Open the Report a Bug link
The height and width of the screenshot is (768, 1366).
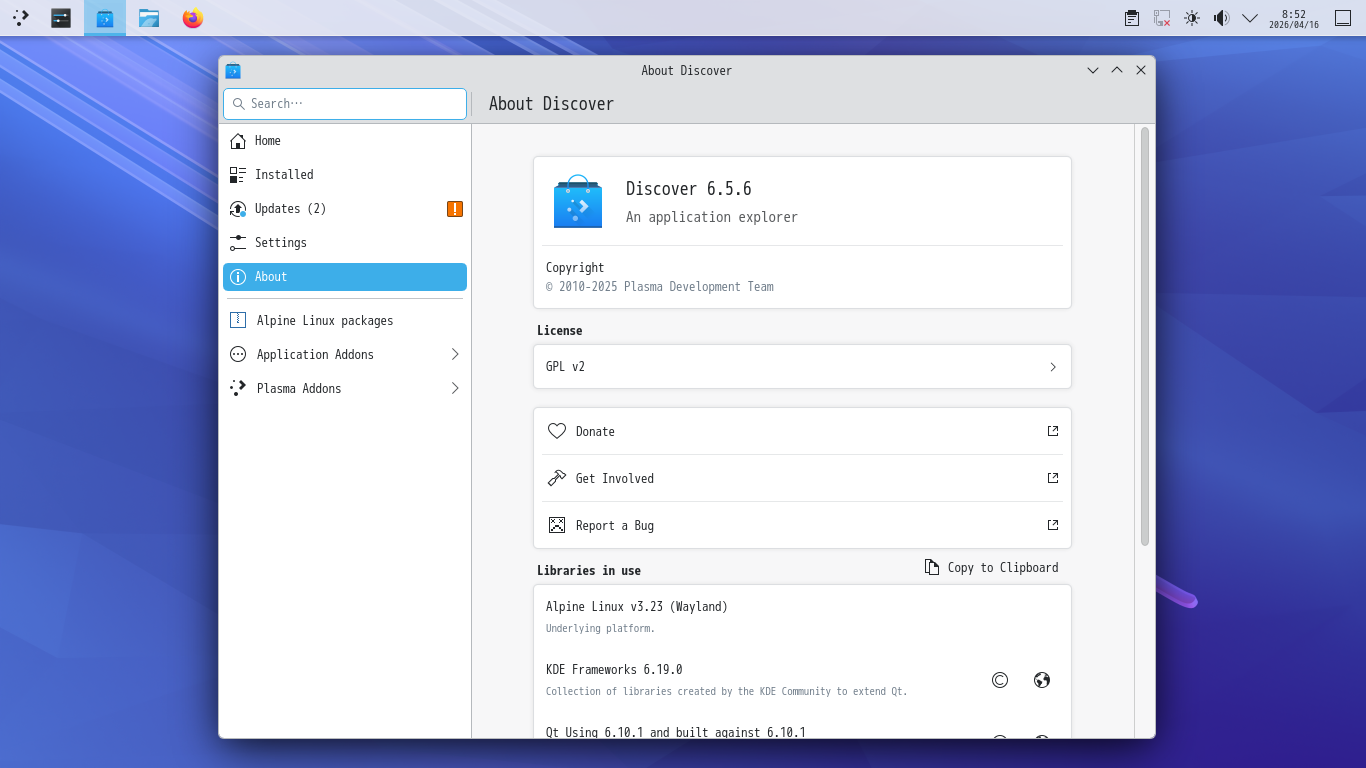(x=802, y=525)
